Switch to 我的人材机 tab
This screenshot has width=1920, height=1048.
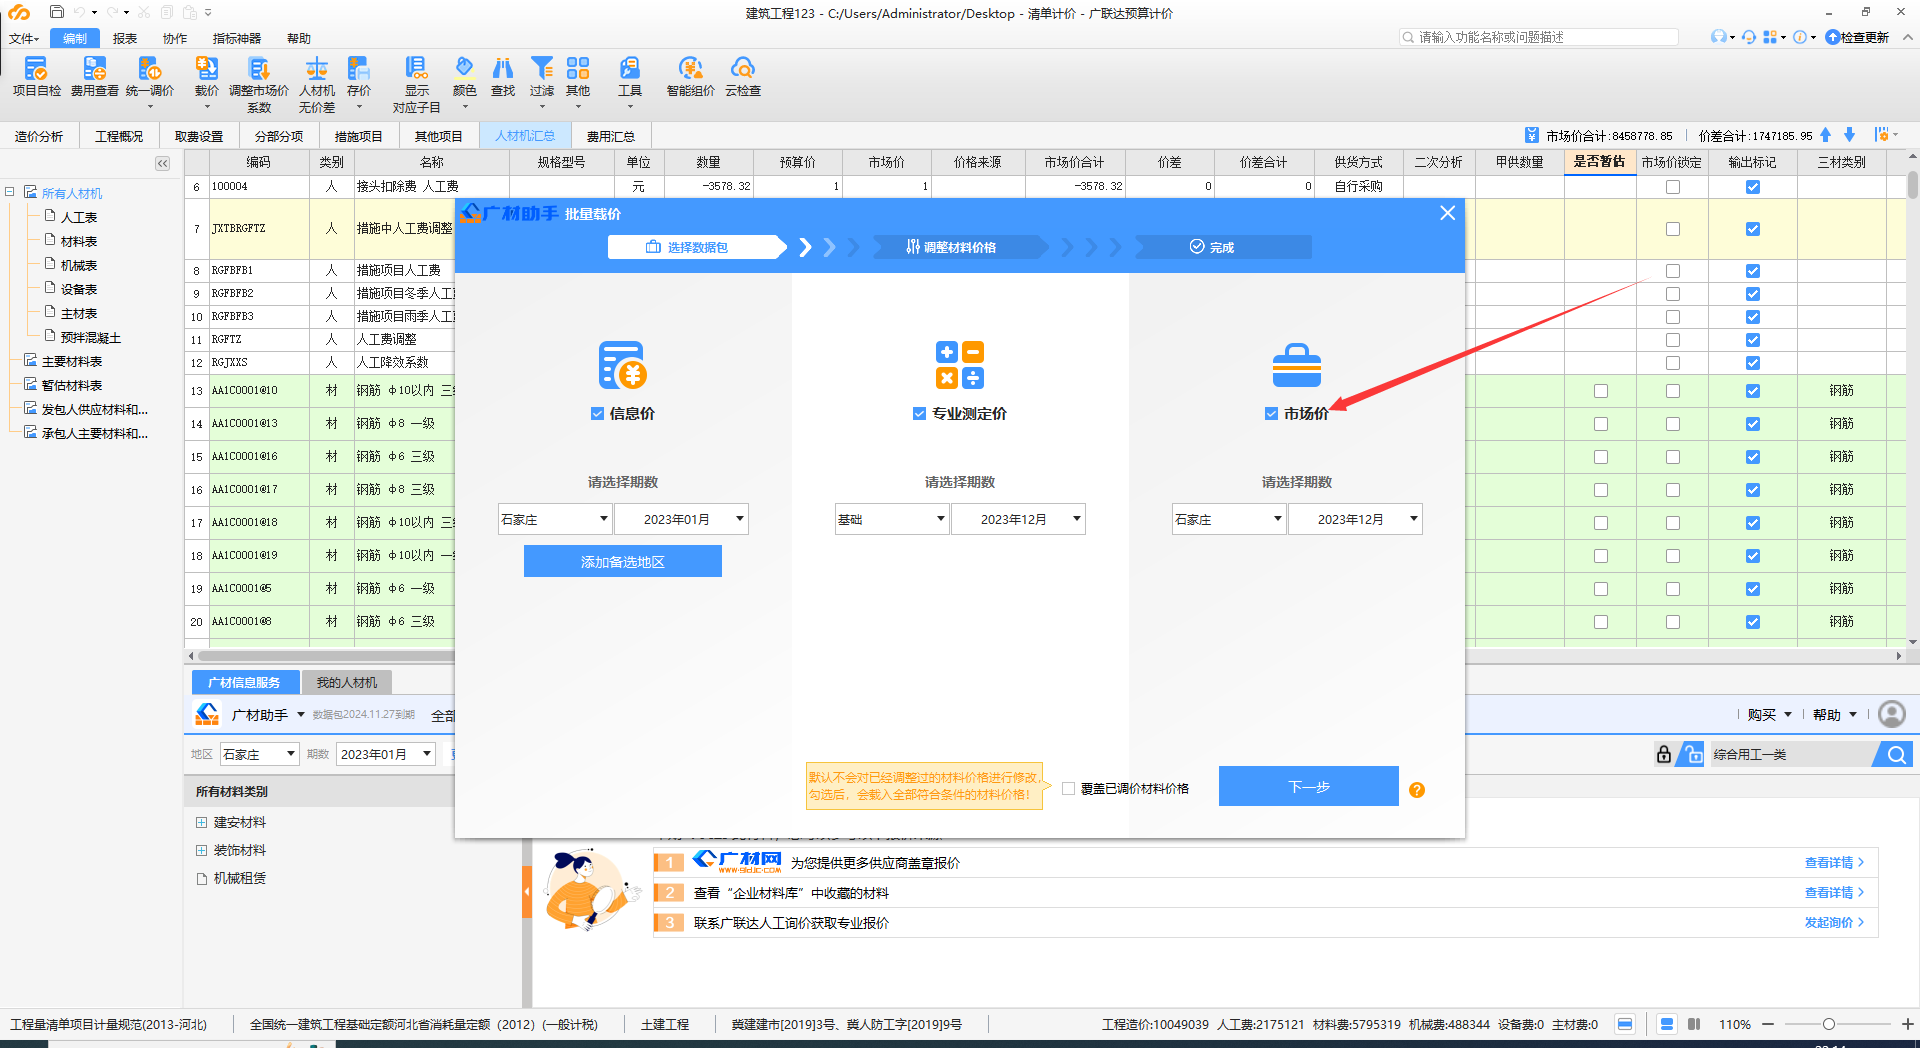tap(347, 682)
